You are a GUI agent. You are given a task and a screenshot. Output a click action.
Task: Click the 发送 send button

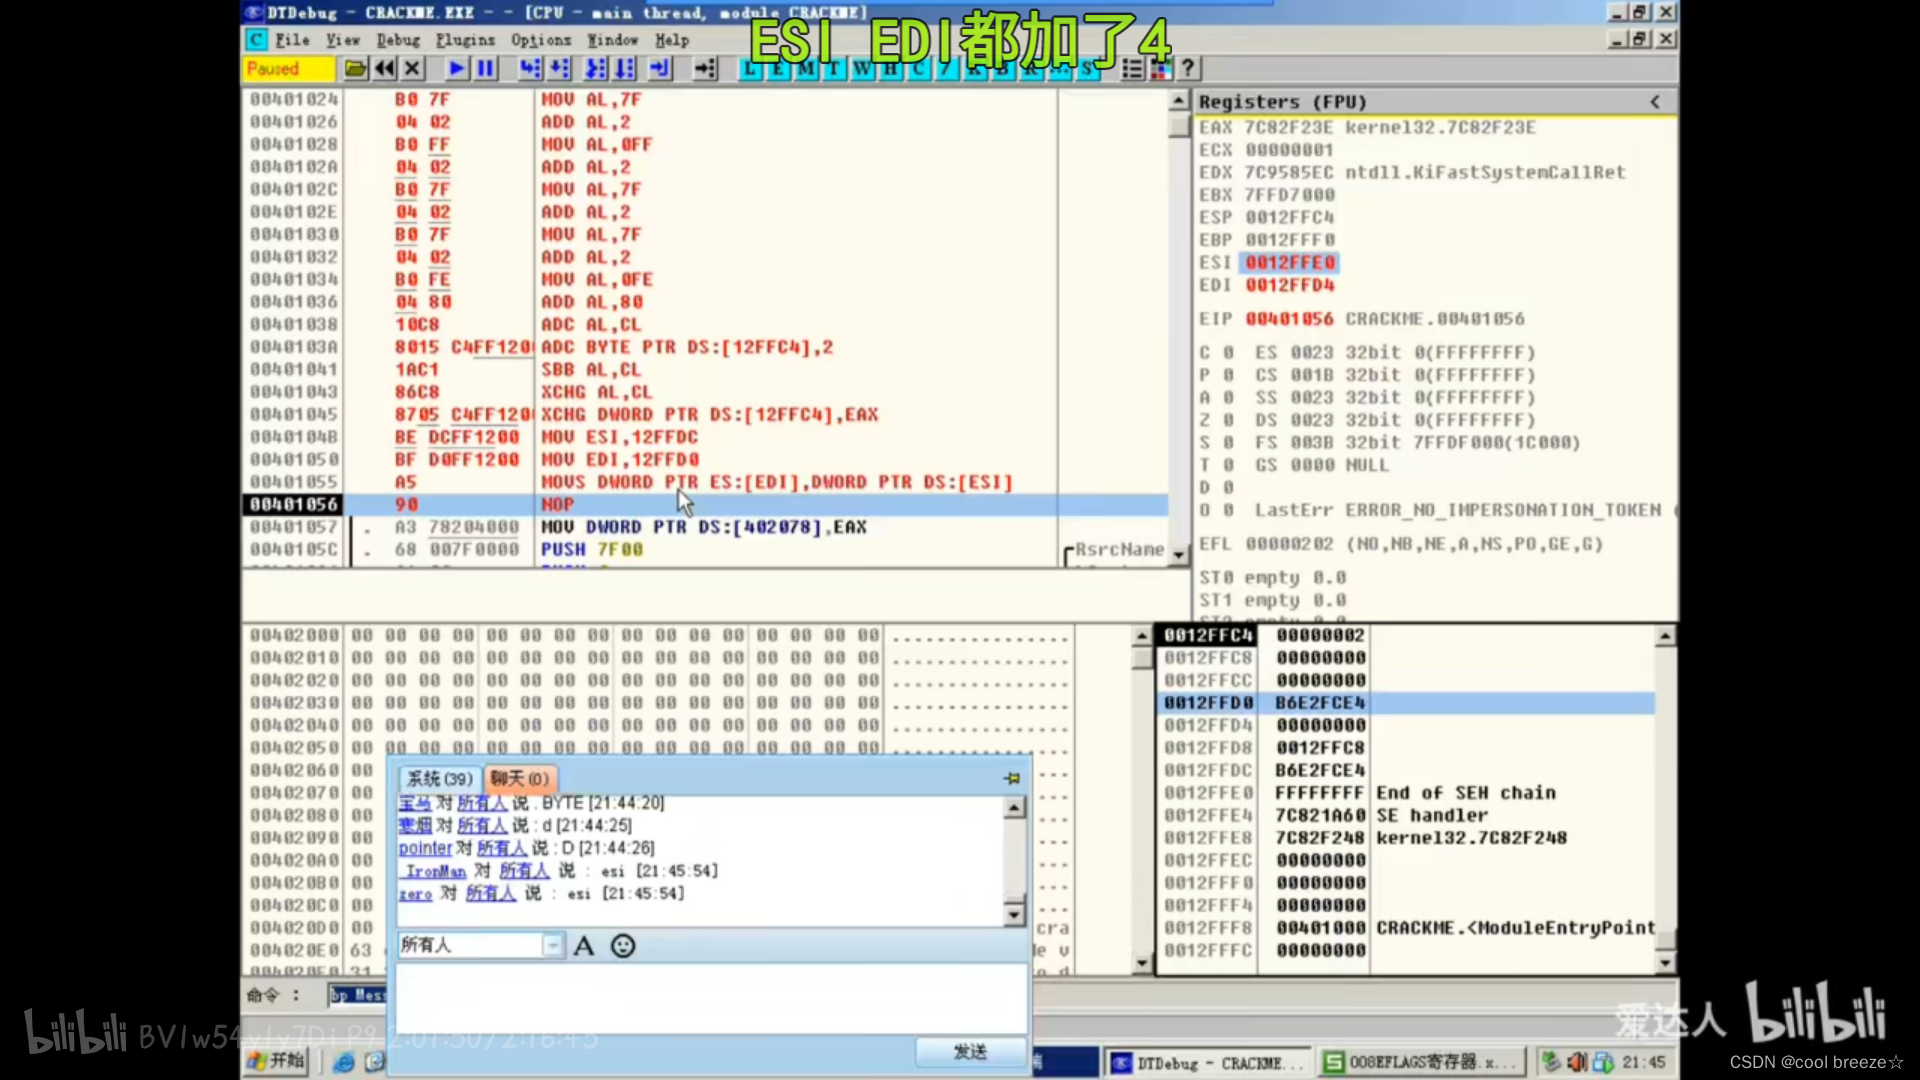(x=970, y=1051)
